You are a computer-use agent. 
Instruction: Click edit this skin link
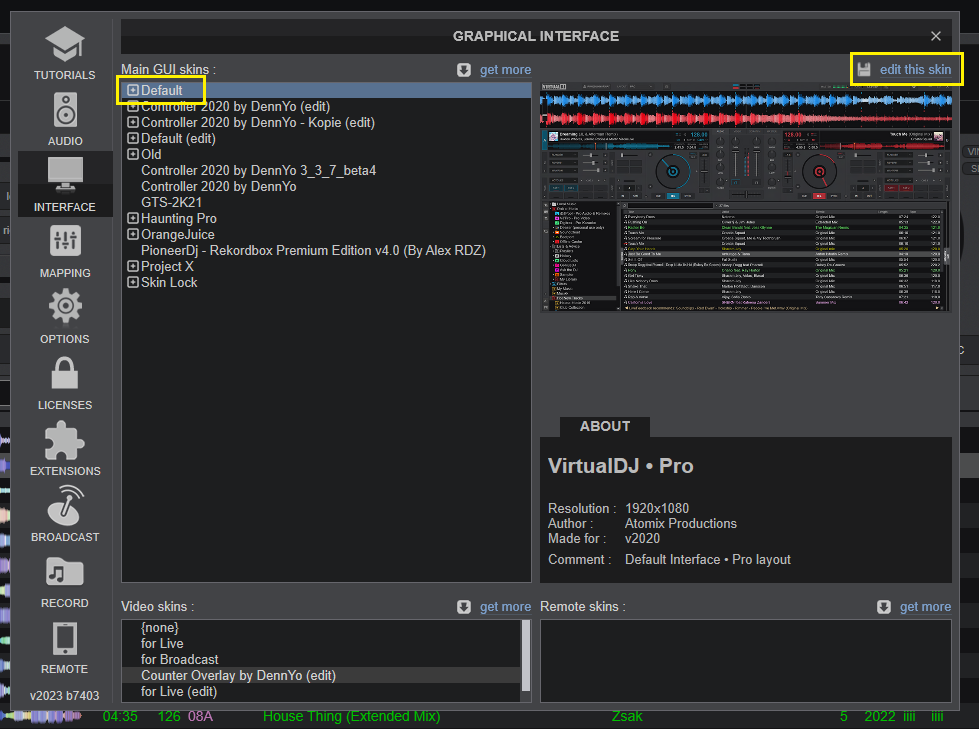pyautogui.click(x=915, y=69)
